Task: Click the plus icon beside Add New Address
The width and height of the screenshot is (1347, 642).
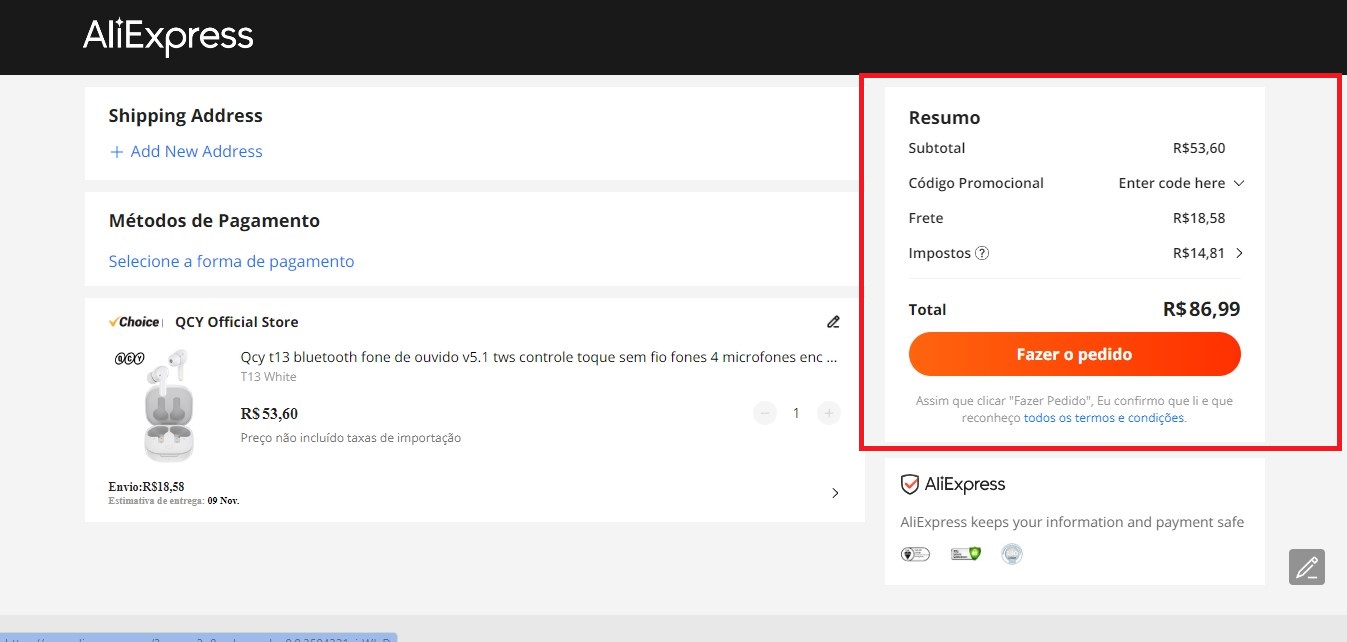Action: click(116, 152)
